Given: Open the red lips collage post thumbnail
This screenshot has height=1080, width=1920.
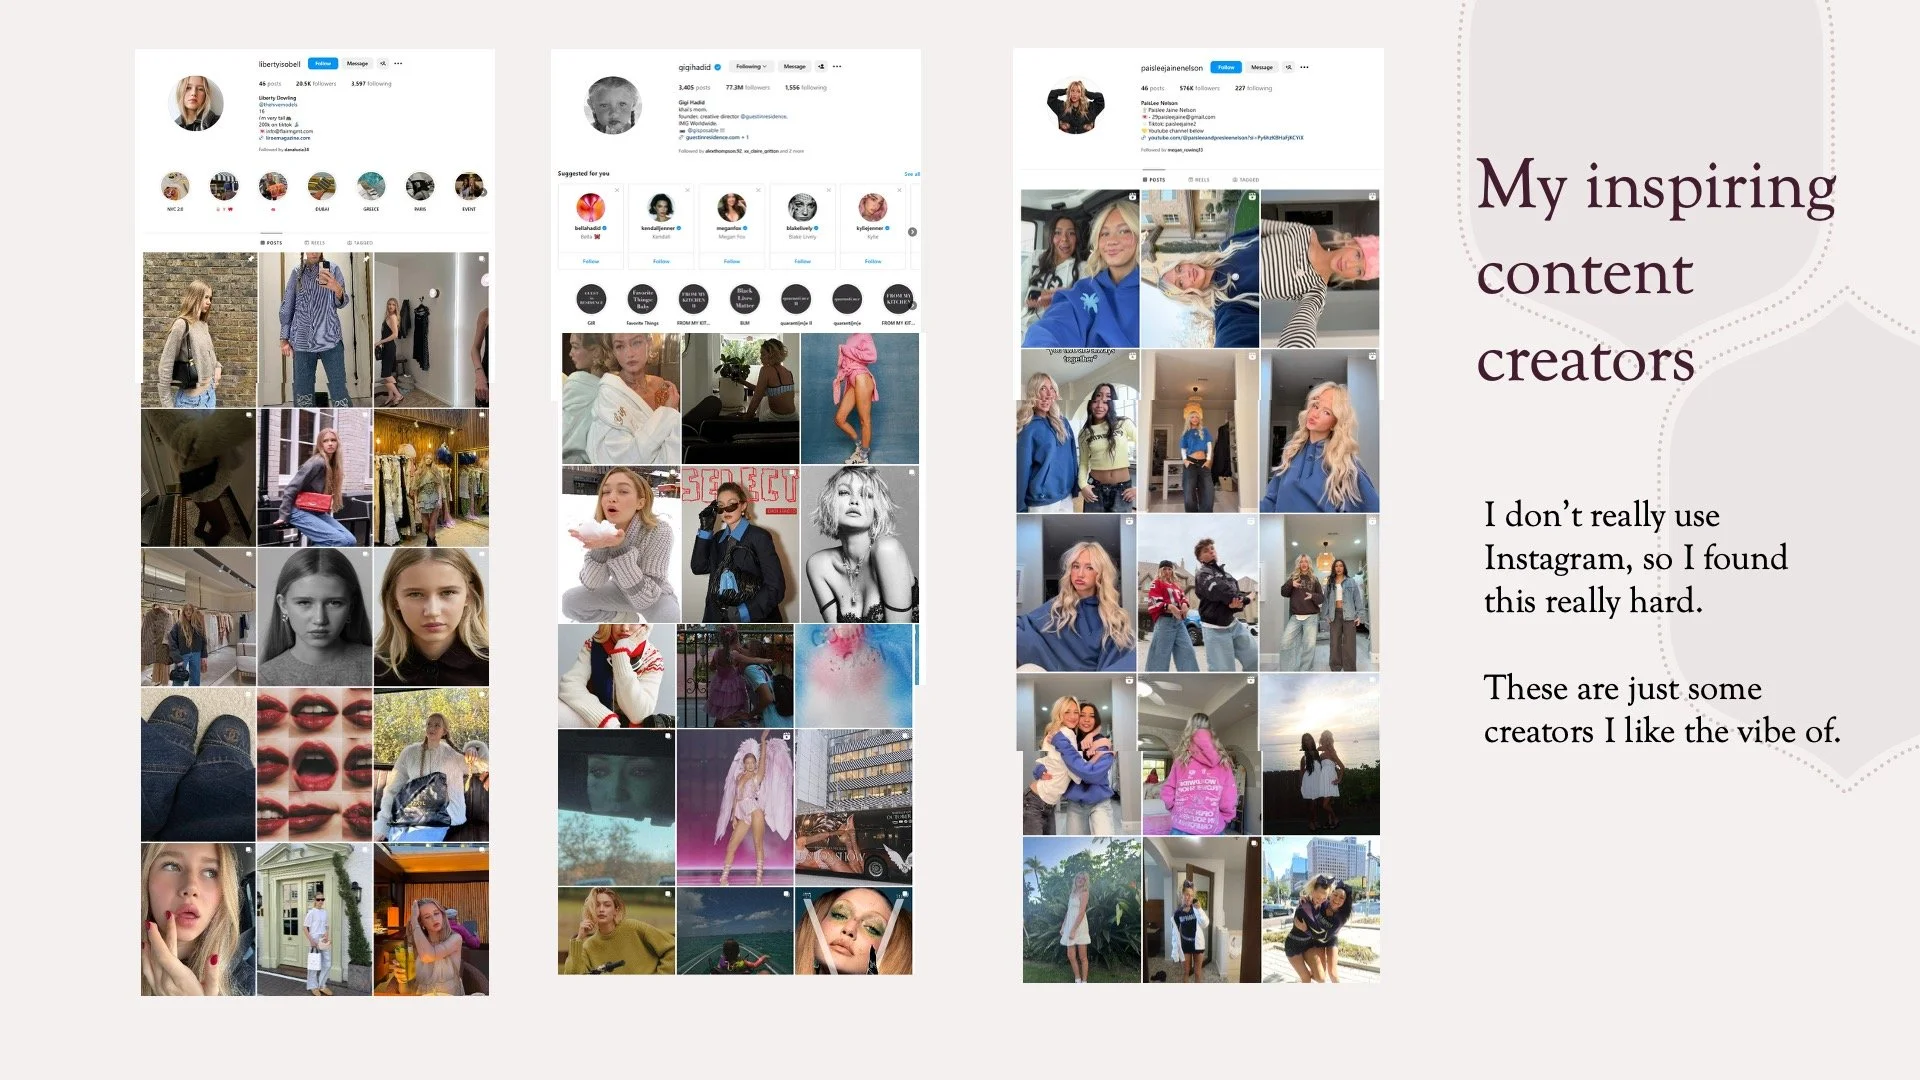Looking at the screenshot, I should (314, 765).
